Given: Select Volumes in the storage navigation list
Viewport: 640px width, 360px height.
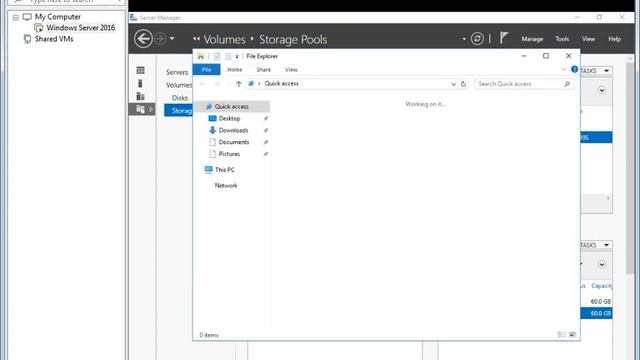Looking at the screenshot, I should click(179, 85).
